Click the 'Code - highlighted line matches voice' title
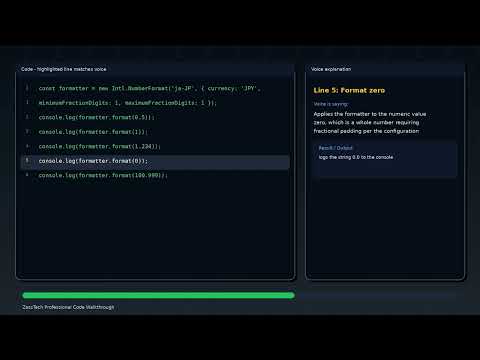 coord(64,69)
